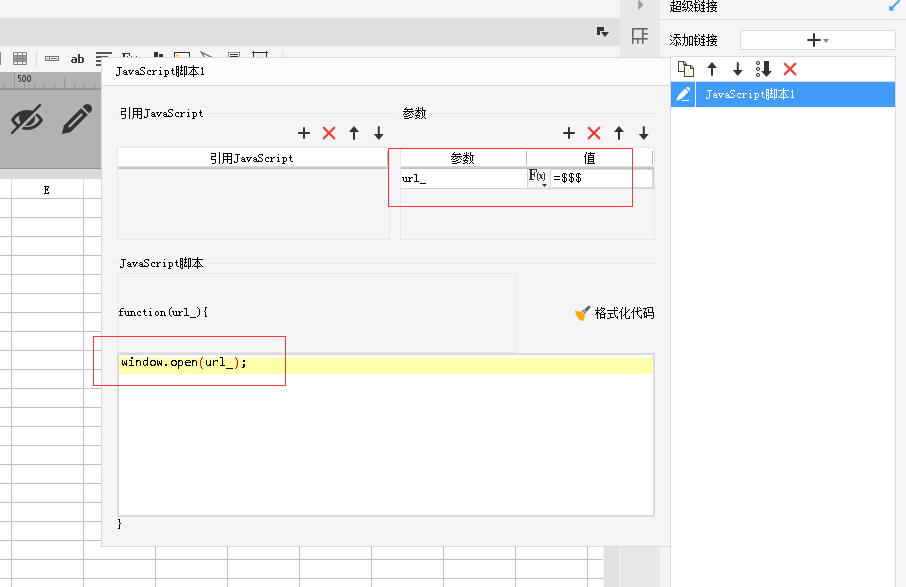
Task: Open the F(x) formula type selector
Action: tap(537, 177)
